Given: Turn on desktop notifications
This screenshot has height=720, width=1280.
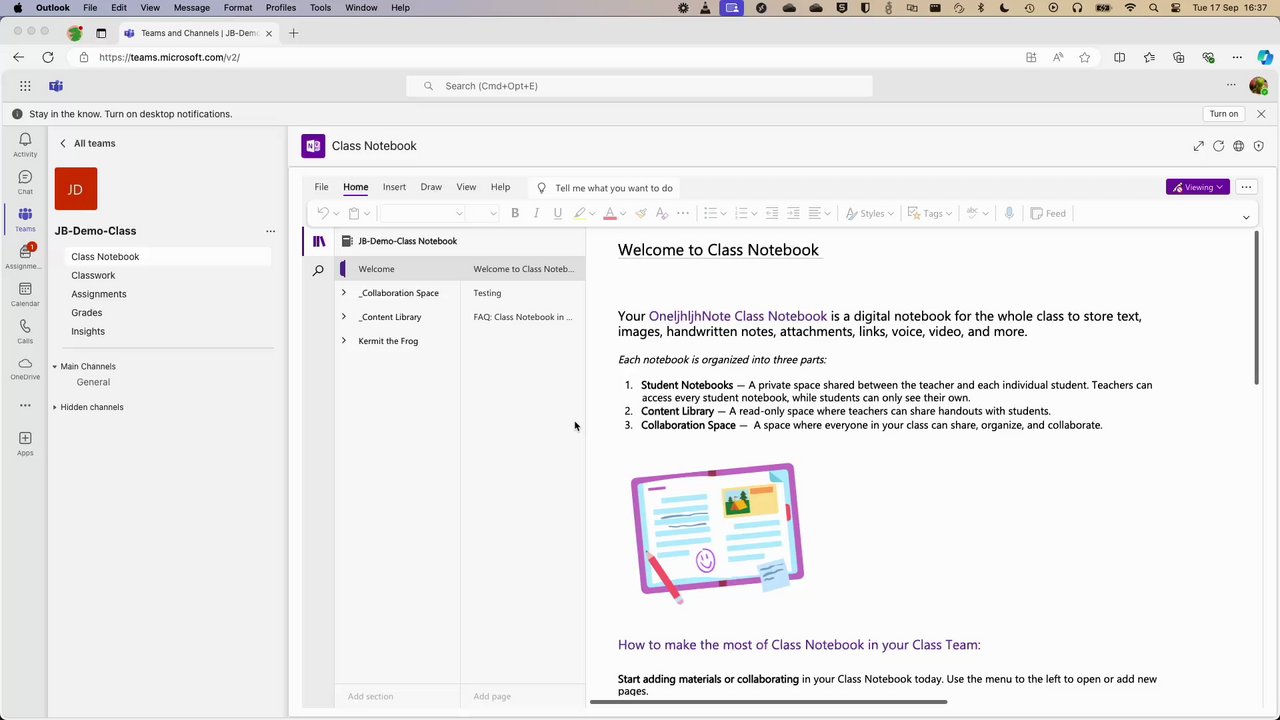Looking at the screenshot, I should [x=1224, y=114].
